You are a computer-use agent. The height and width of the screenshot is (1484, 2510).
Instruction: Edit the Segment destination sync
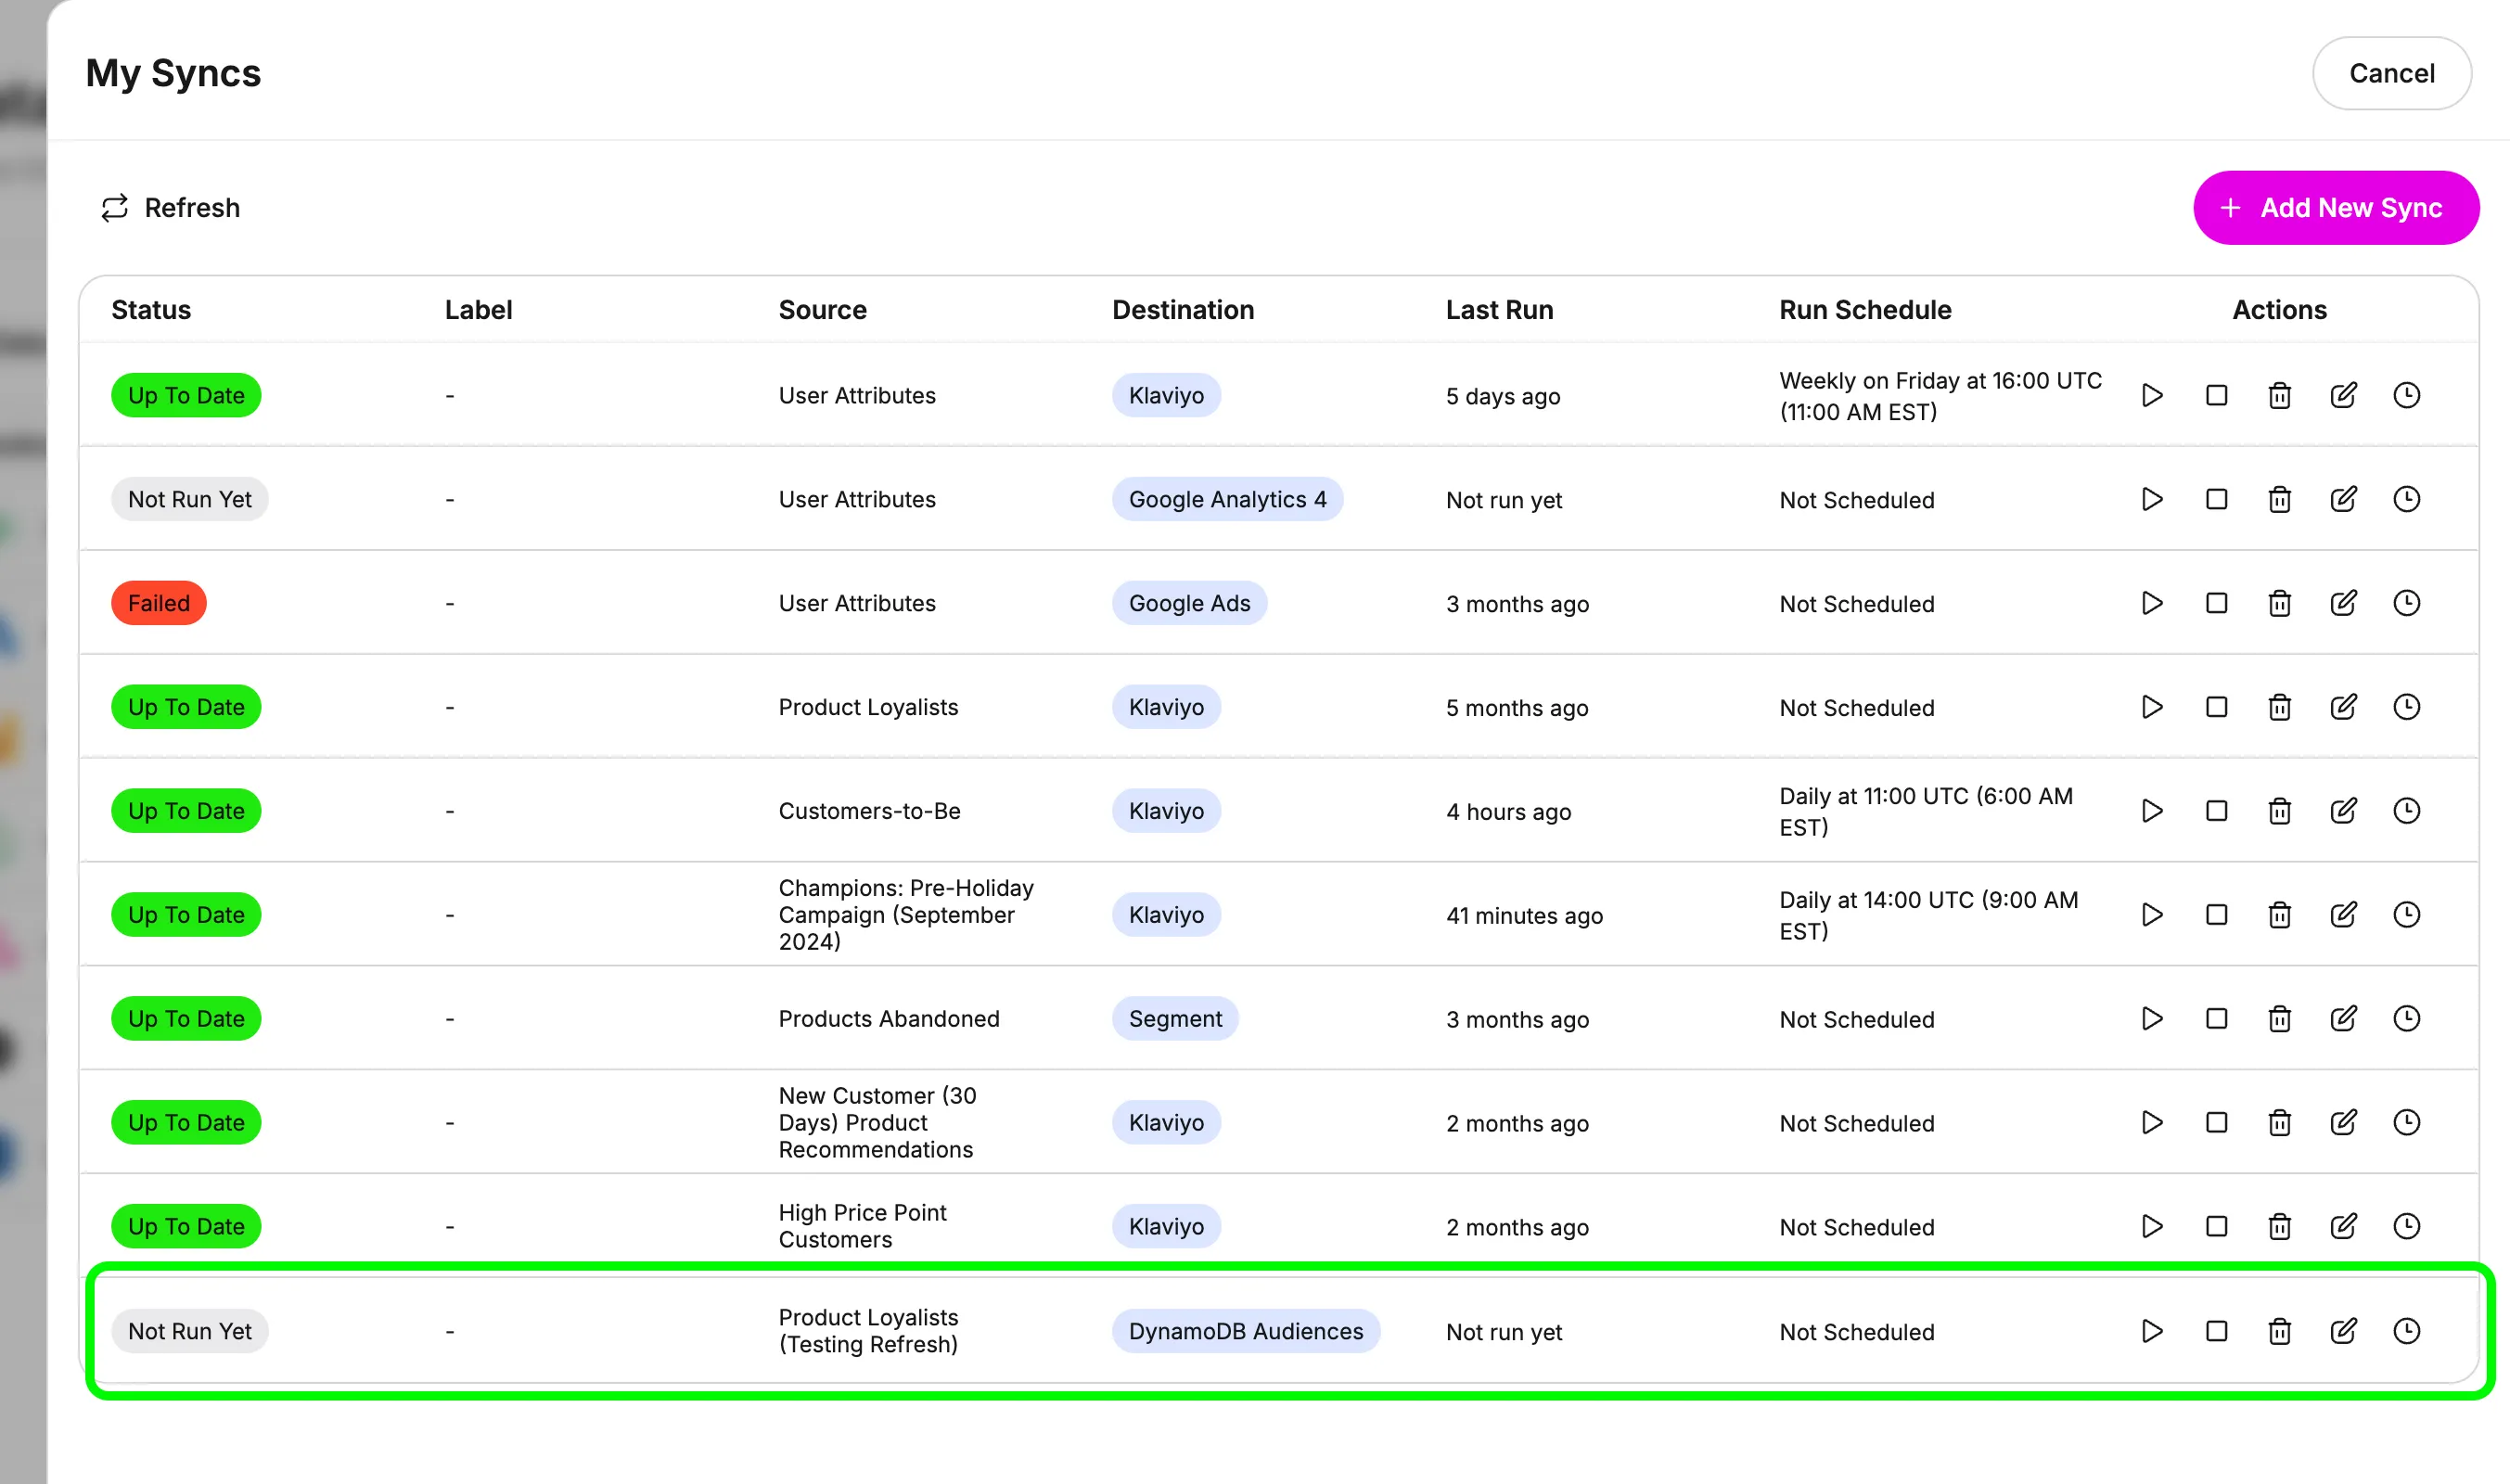pyautogui.click(x=2343, y=1018)
